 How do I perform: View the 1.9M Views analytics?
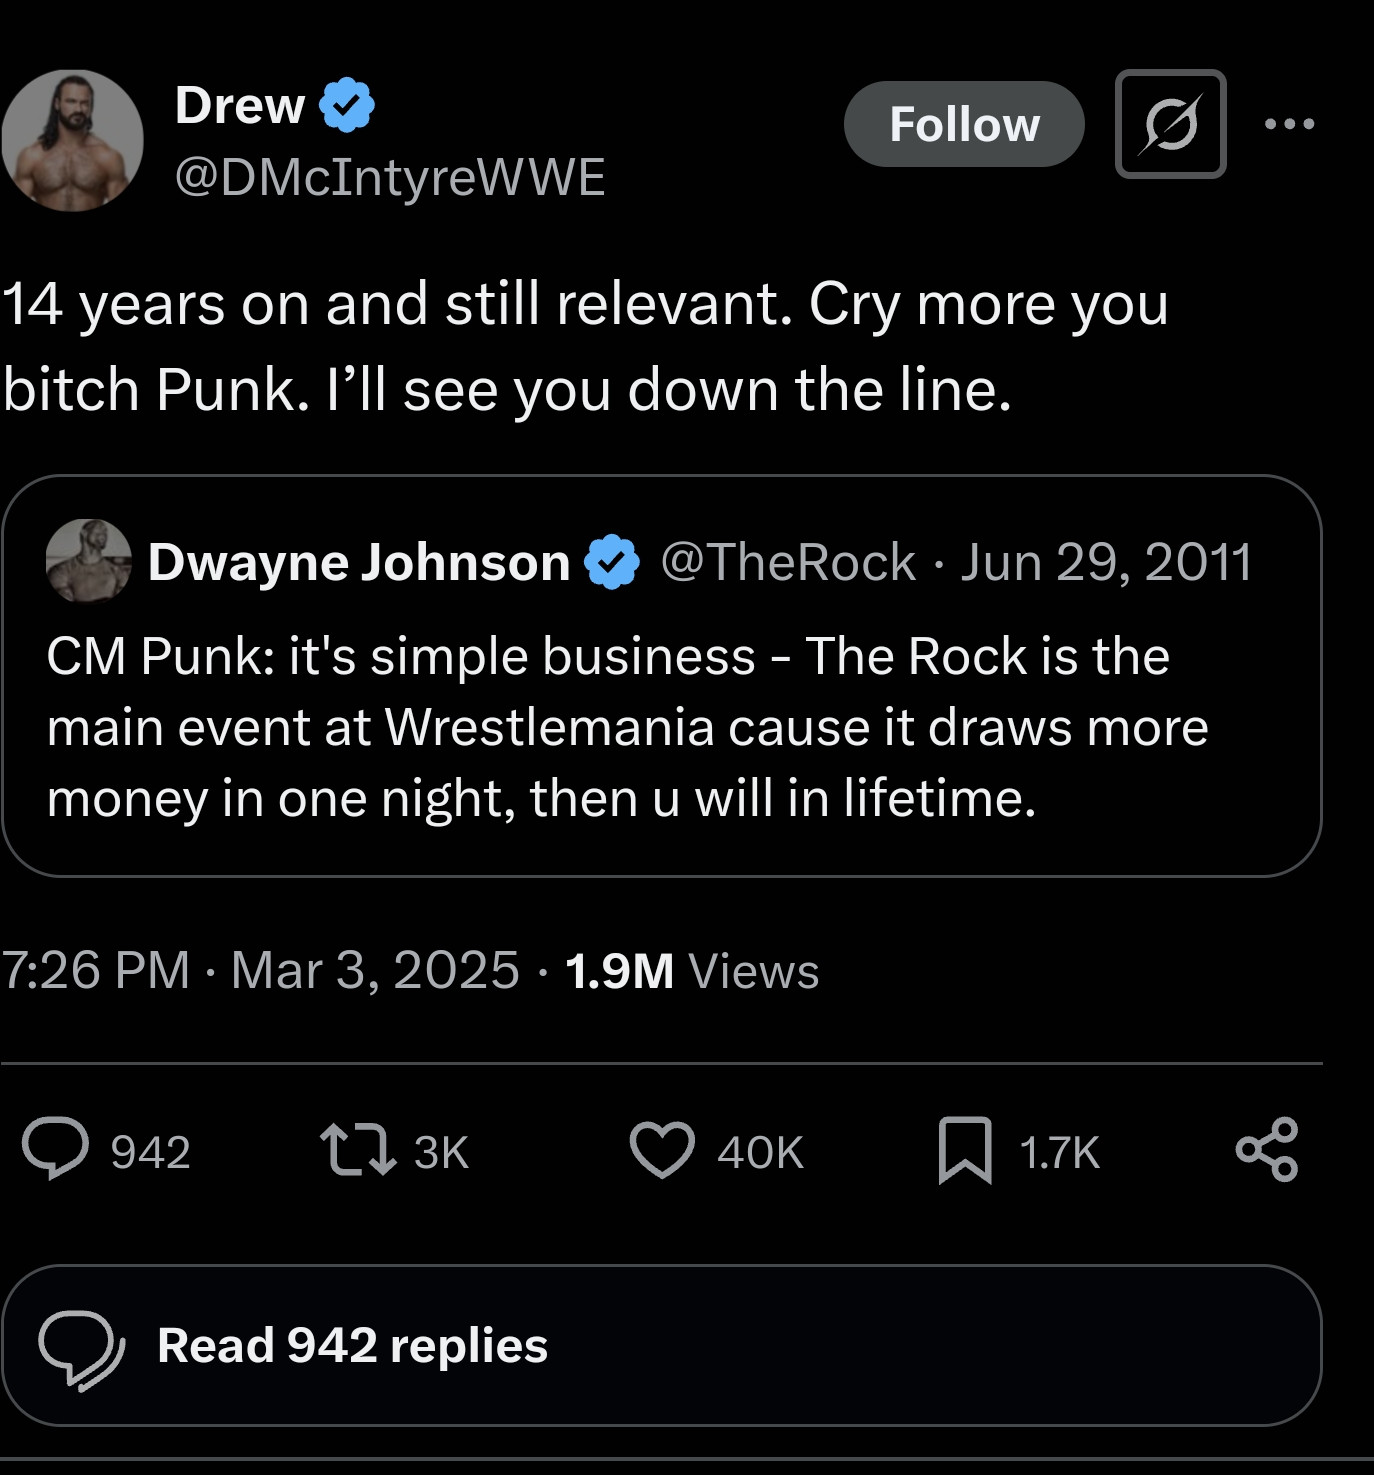[x=692, y=970]
